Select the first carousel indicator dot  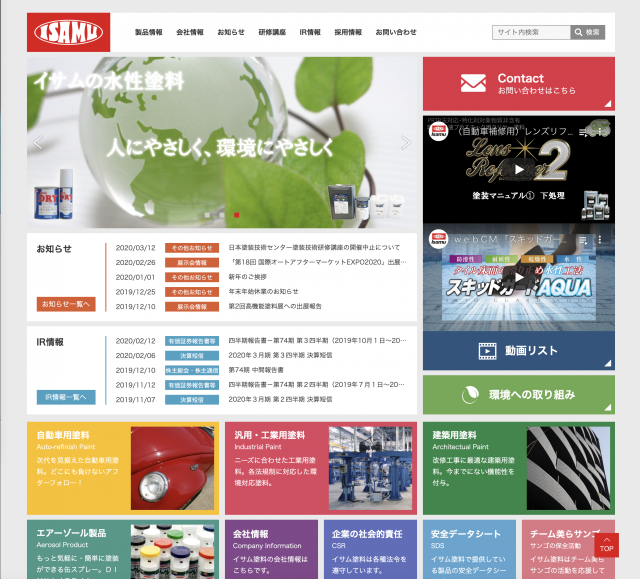[207, 215]
